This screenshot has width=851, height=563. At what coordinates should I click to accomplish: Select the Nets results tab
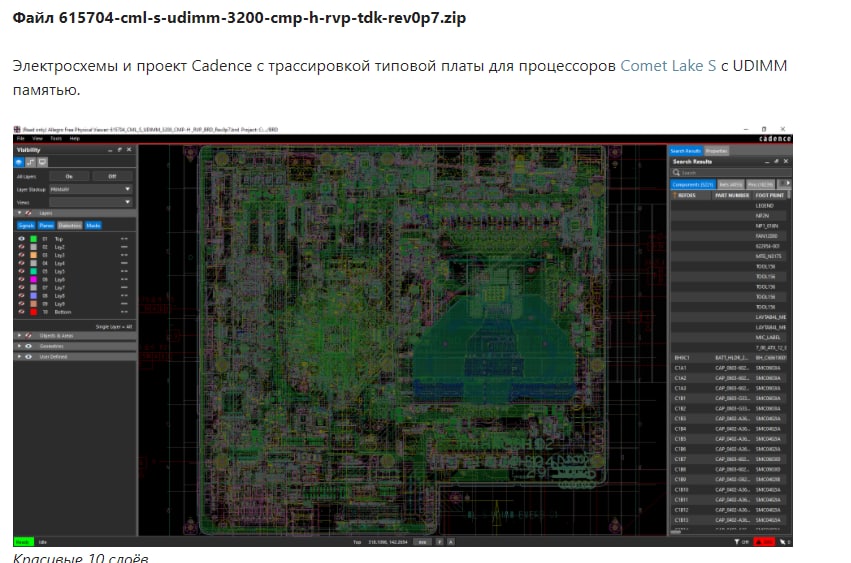(731, 185)
